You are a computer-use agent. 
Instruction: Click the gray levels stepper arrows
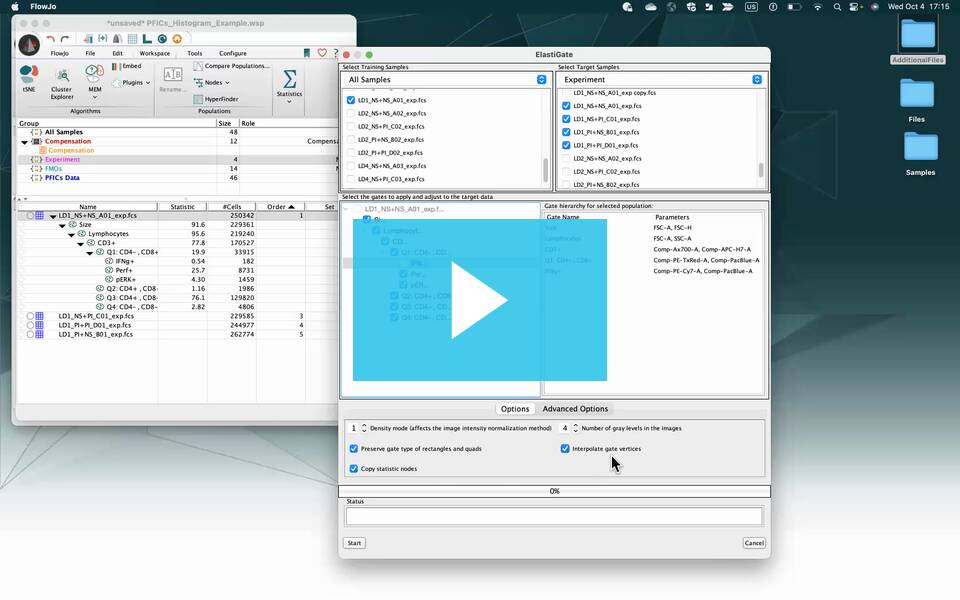coord(576,428)
